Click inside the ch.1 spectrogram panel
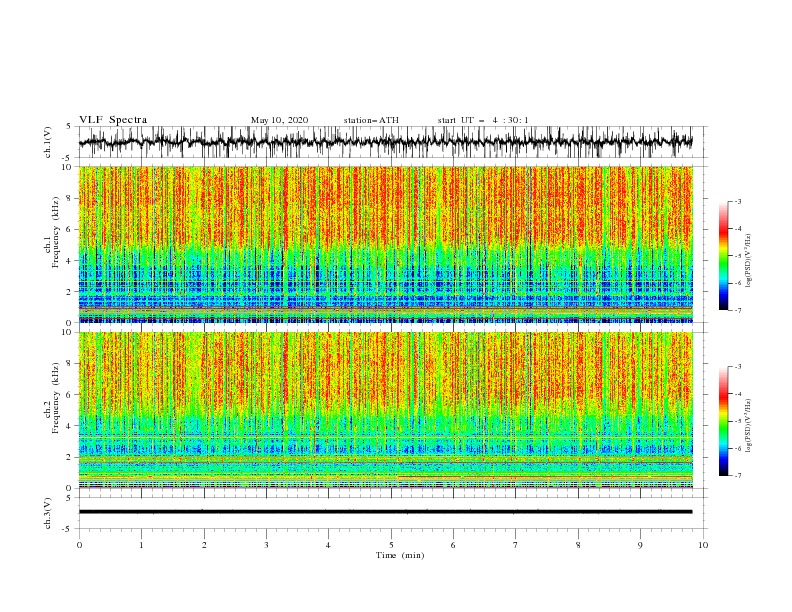The image size is (792, 612). pos(385,244)
